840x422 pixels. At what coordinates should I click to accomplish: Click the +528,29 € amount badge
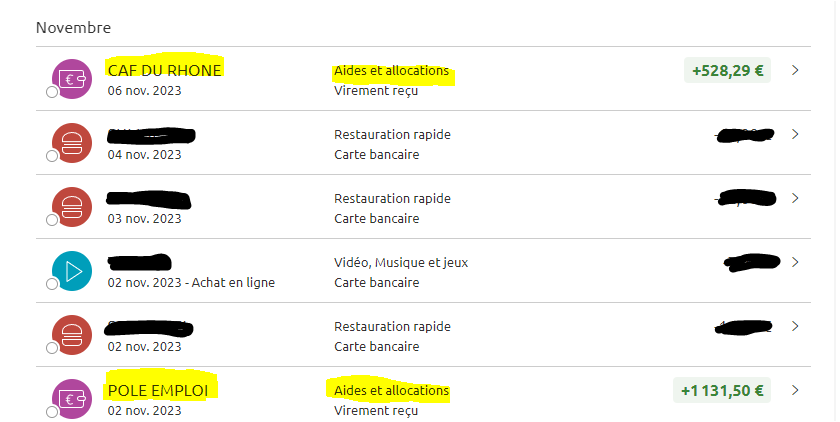tap(728, 70)
